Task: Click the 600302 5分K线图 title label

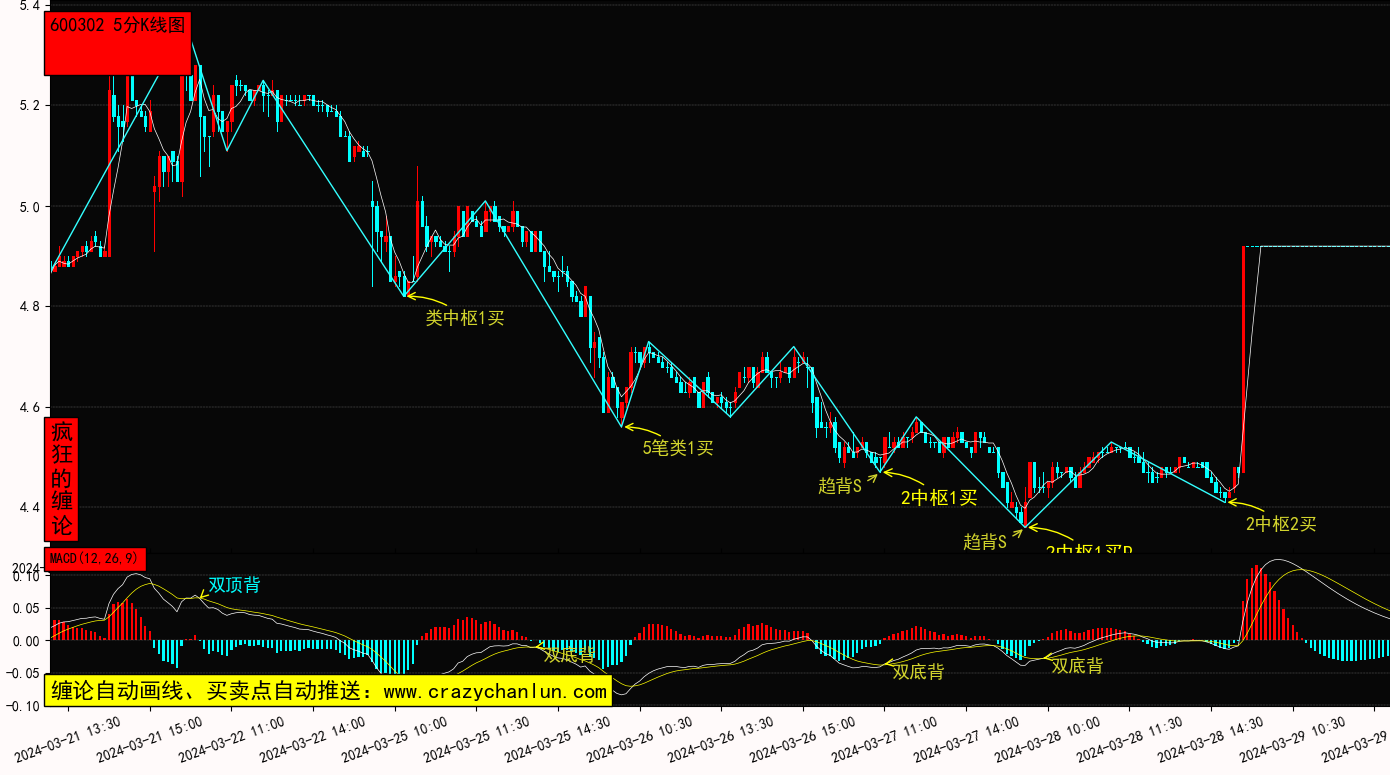Action: tap(118, 27)
